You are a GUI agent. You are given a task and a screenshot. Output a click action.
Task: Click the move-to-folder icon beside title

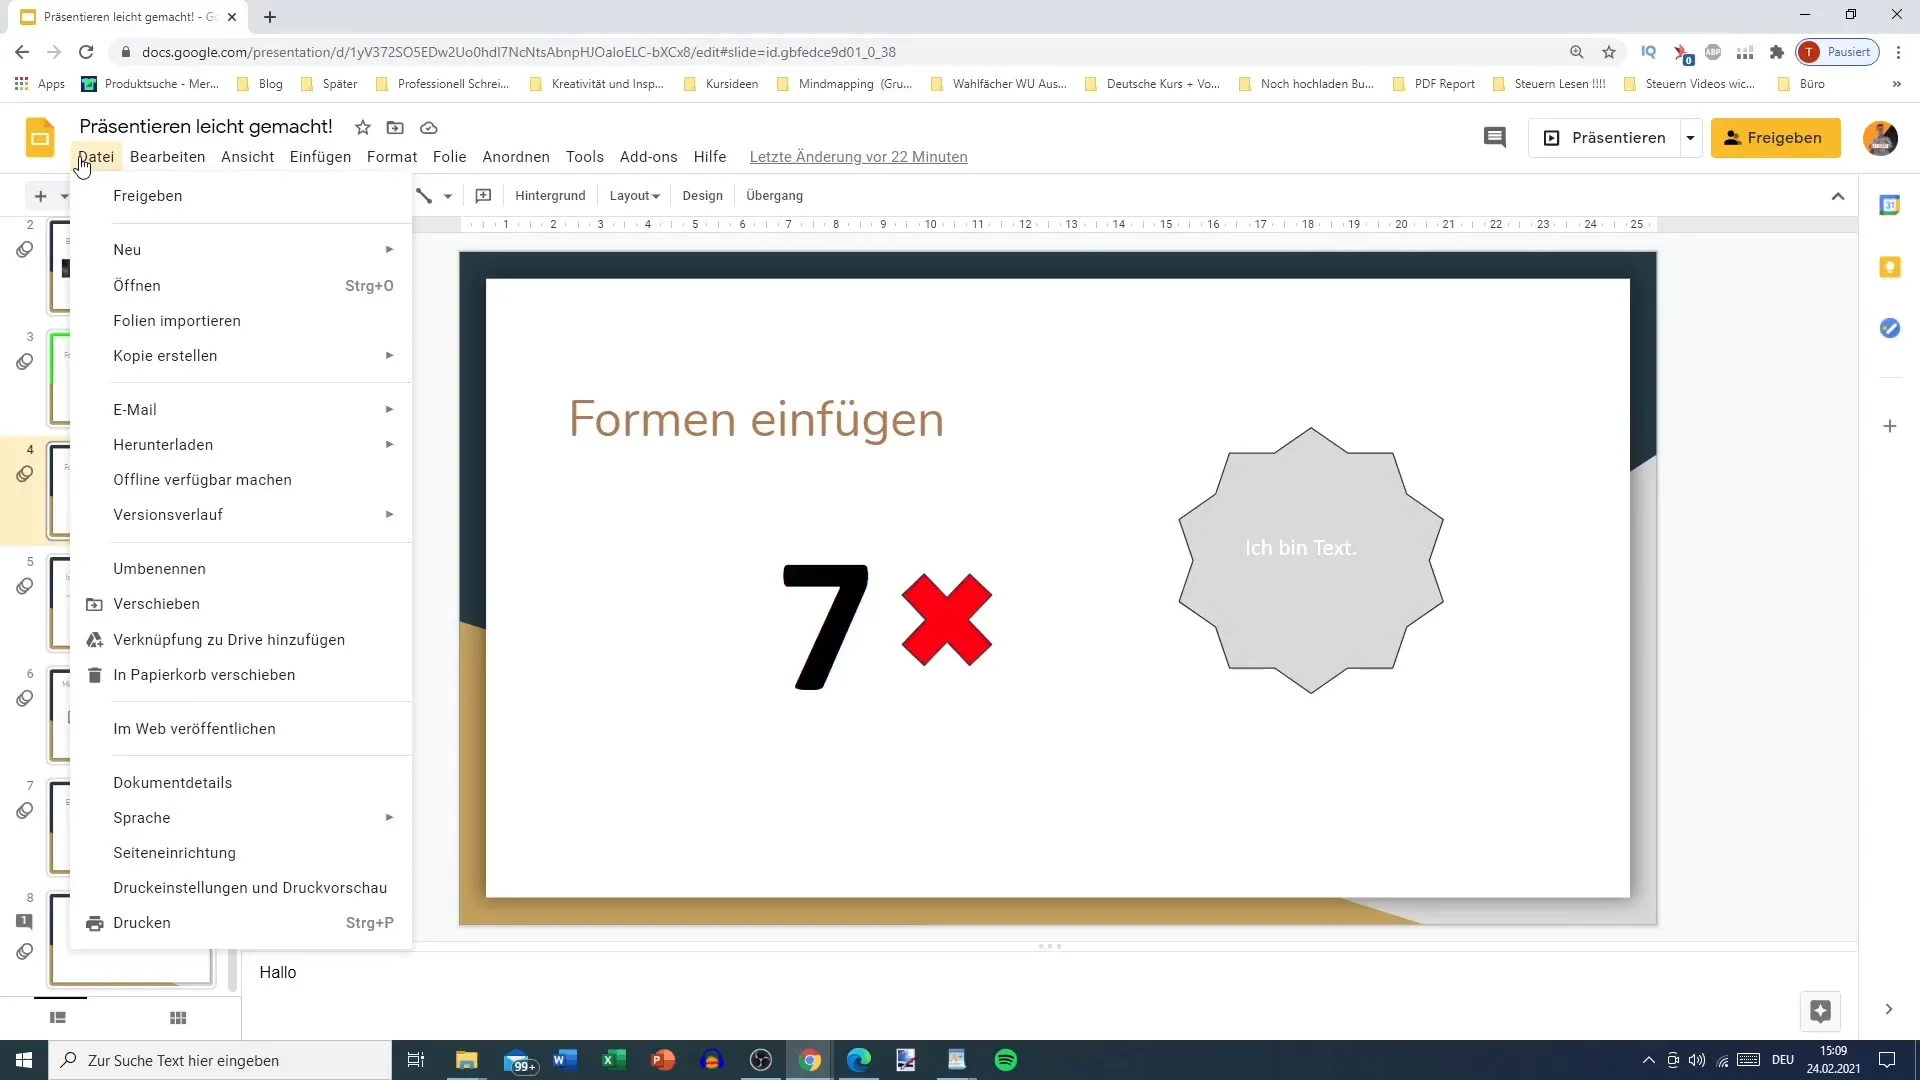click(x=396, y=127)
